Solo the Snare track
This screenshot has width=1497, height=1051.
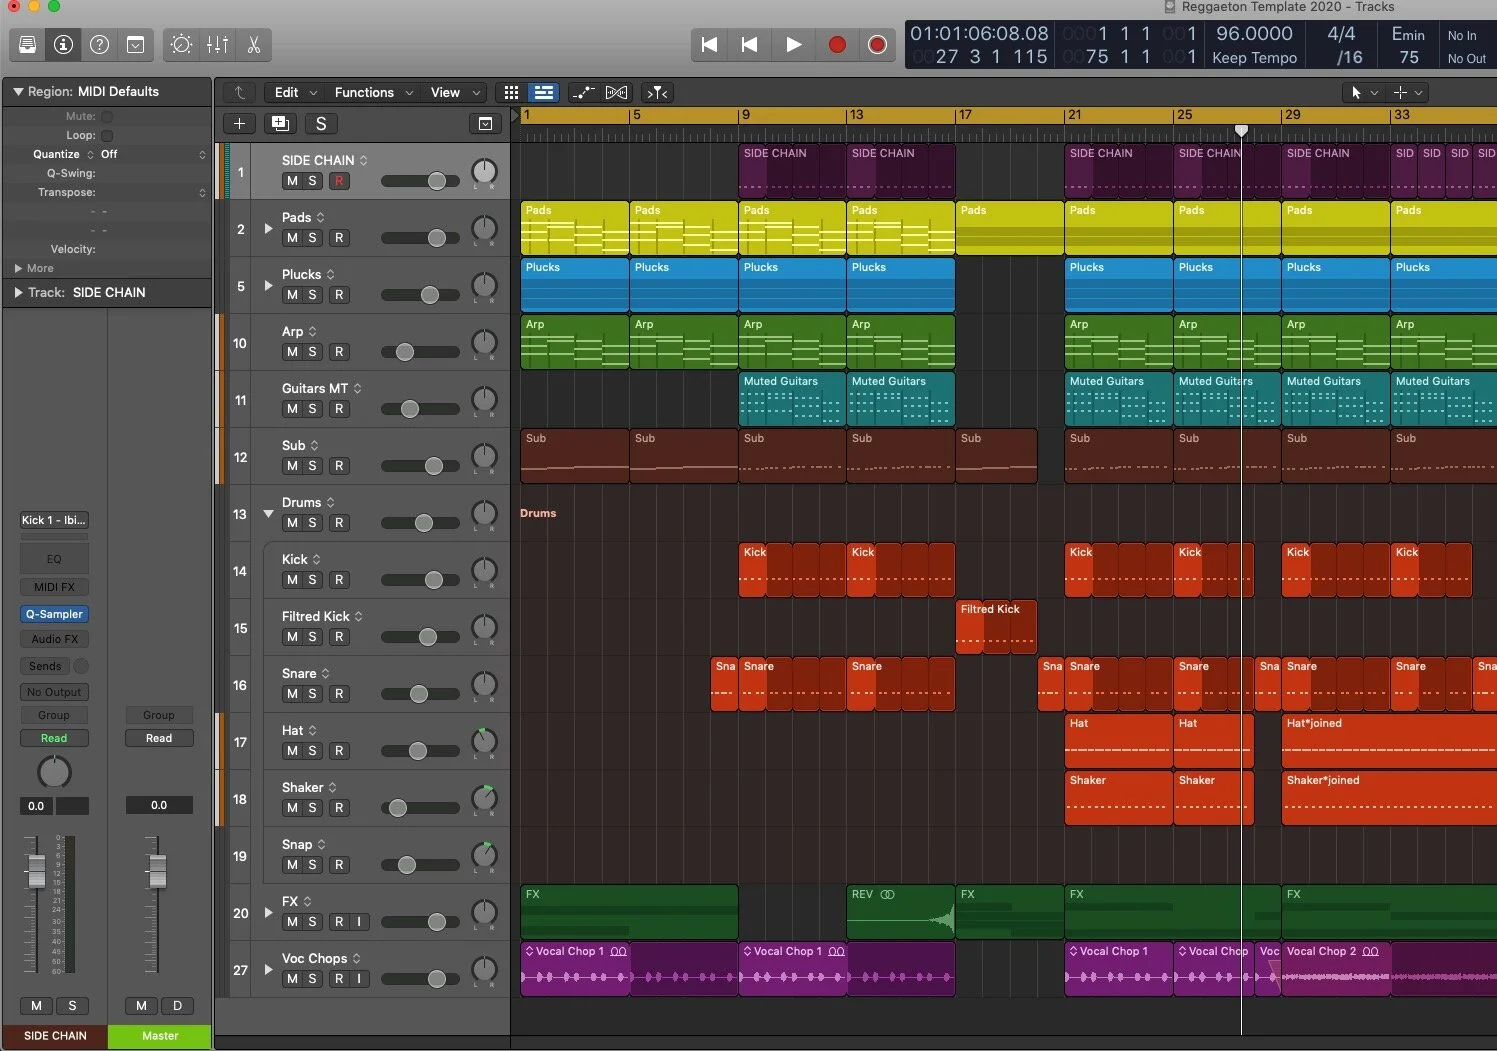click(313, 694)
